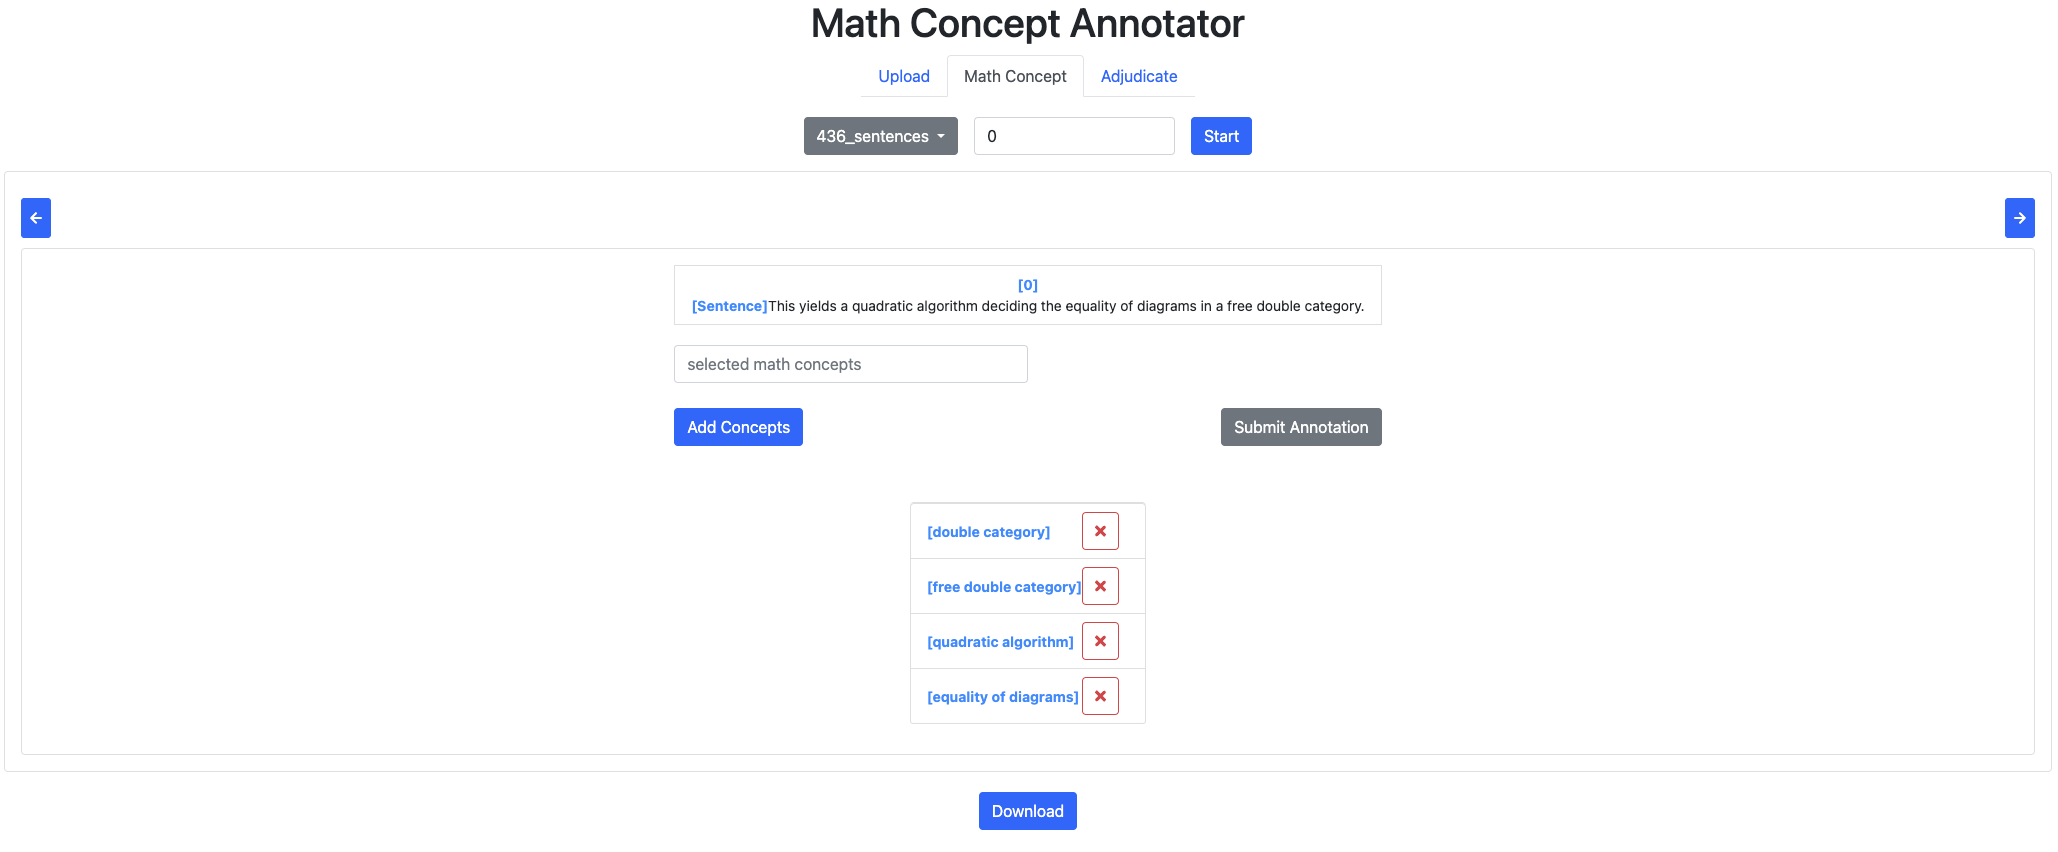Click the selected math concepts field
2058x852 pixels.
[x=850, y=364]
